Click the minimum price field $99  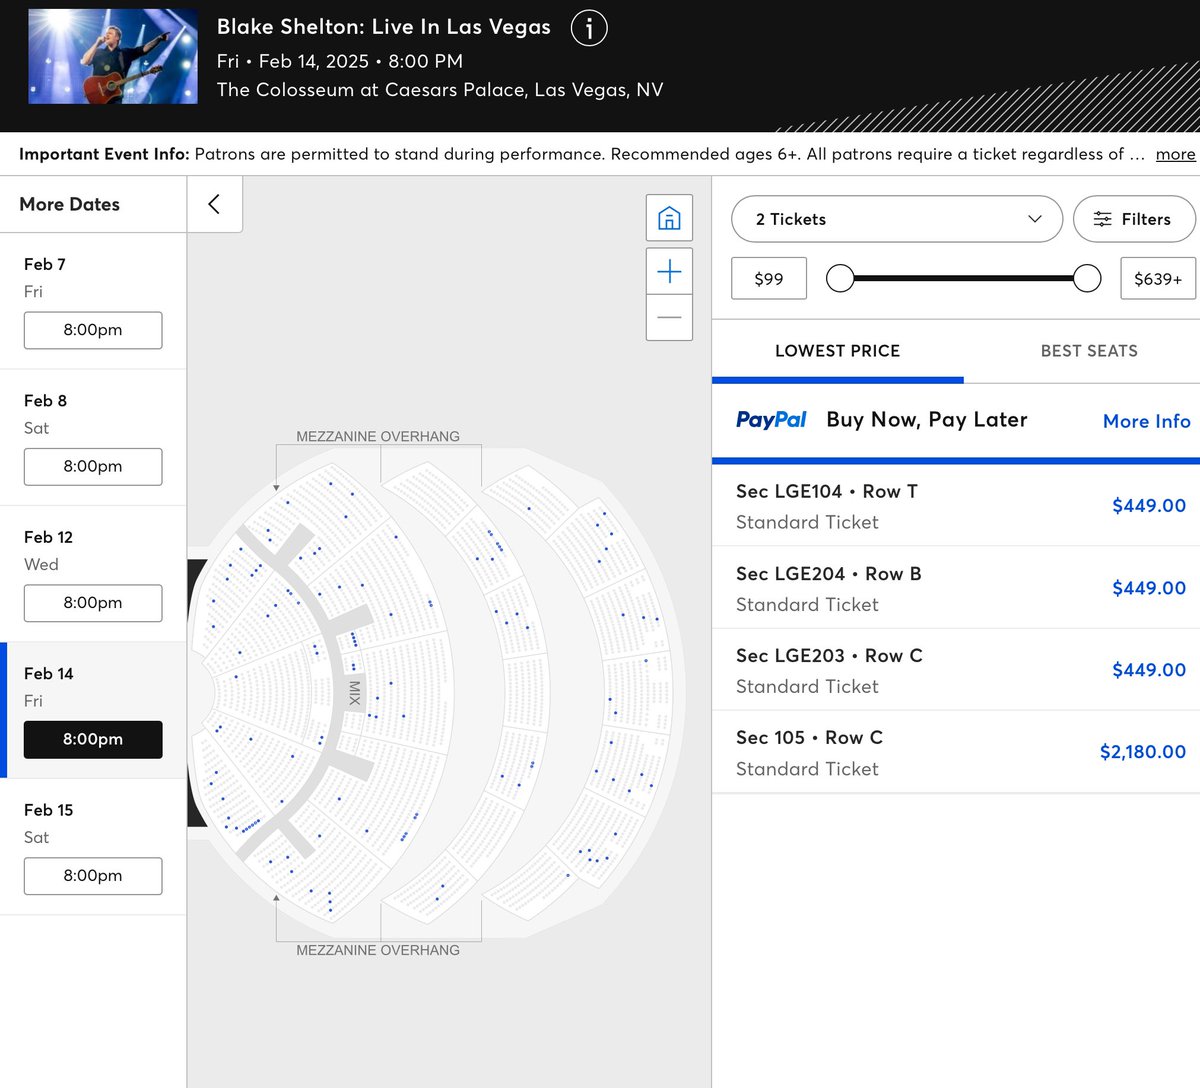click(x=769, y=279)
